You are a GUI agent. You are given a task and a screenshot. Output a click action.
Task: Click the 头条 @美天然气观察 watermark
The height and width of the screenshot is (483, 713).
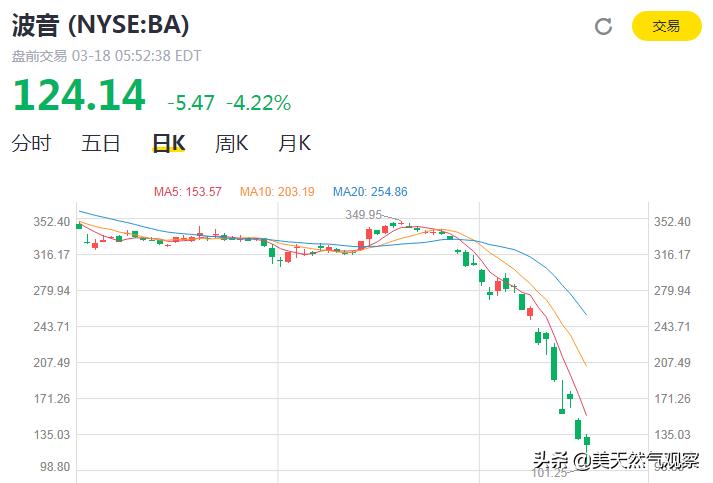tap(616, 460)
